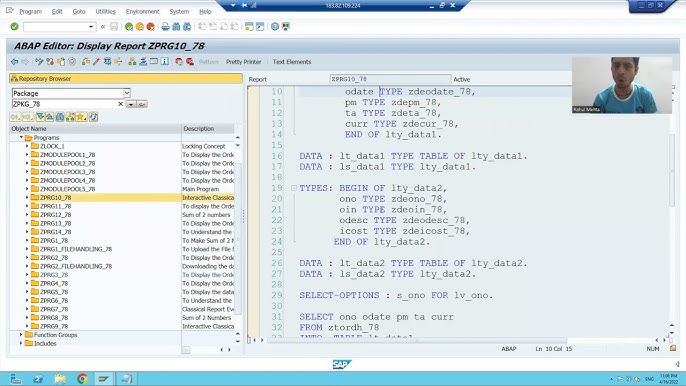Screen dimensions: 686x386
Task: Click the code editor horizontal scrollbar
Action: pyautogui.click(x=416, y=340)
